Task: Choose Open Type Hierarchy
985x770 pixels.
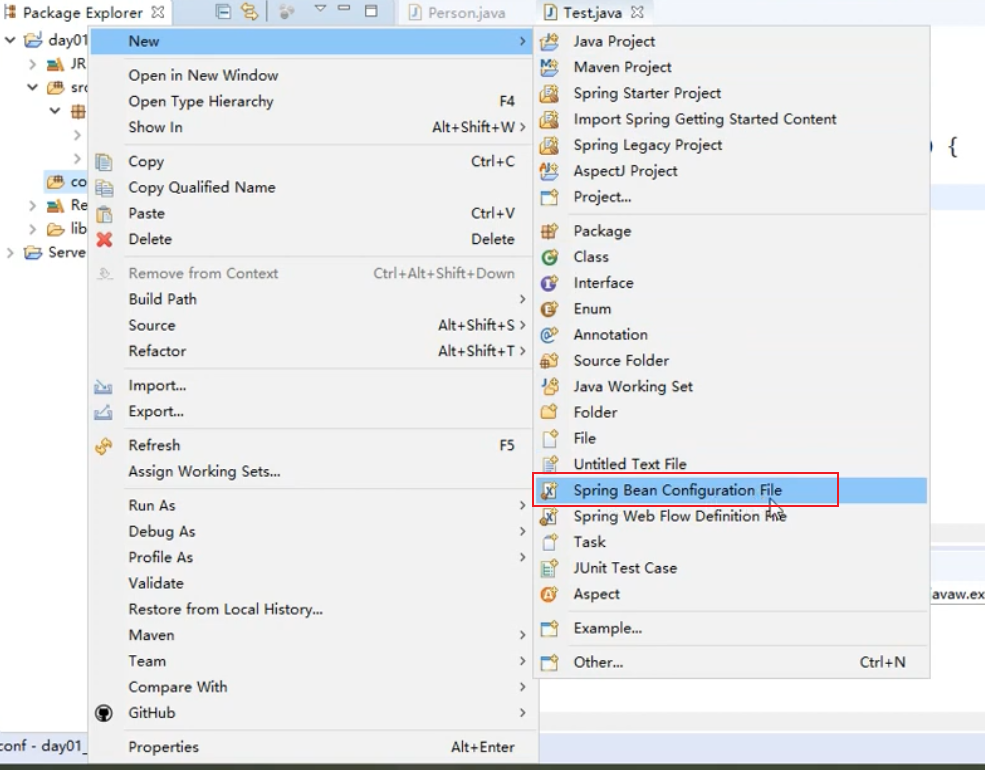Action: coord(313,101)
